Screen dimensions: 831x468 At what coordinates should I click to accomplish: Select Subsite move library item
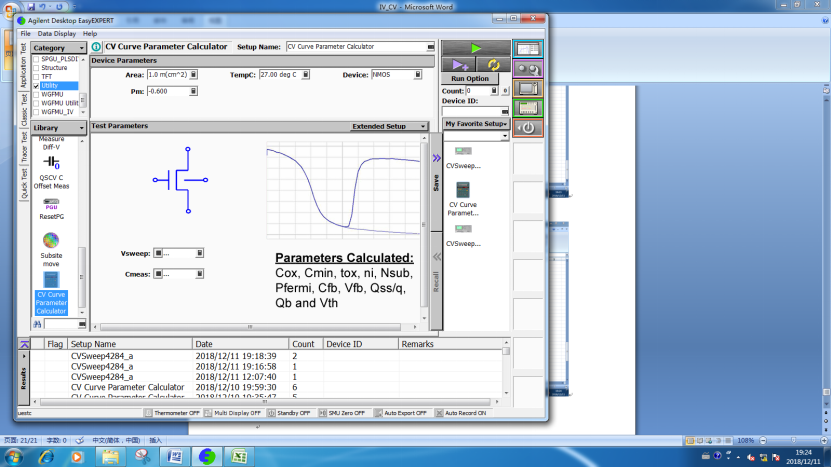(x=51, y=249)
